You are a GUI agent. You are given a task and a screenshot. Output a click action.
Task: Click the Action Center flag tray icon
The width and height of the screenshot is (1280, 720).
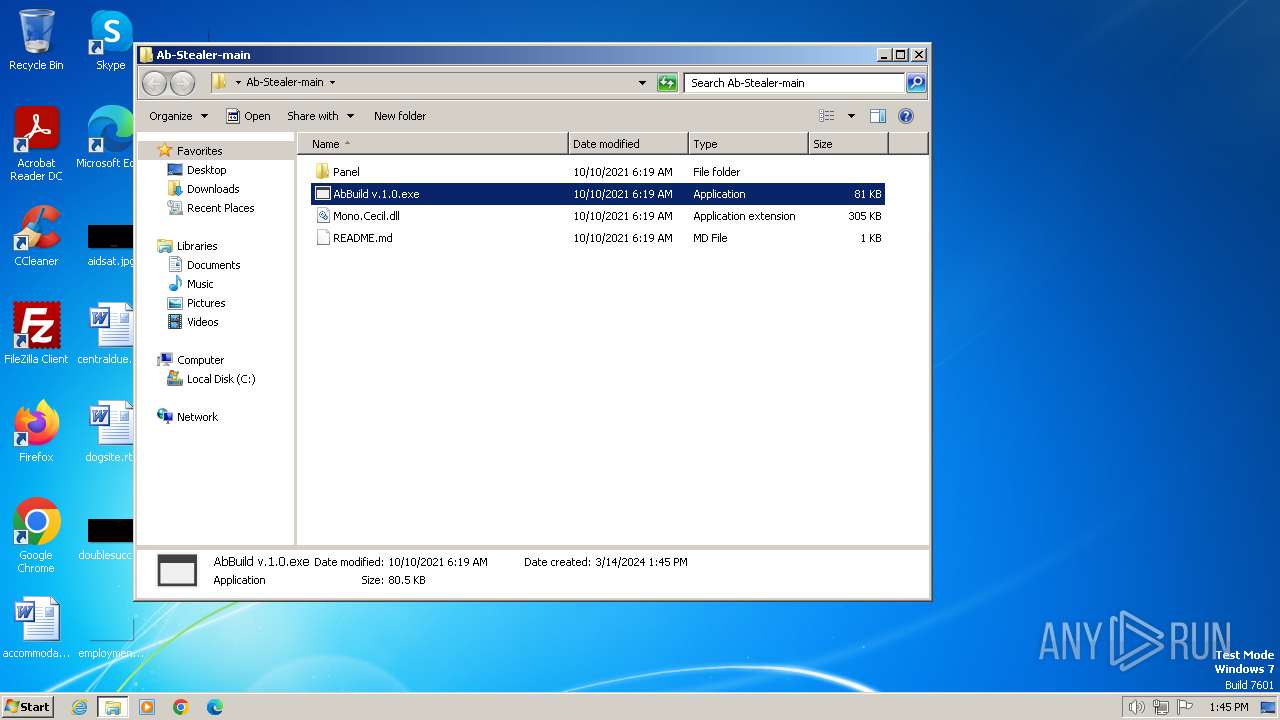point(1185,707)
